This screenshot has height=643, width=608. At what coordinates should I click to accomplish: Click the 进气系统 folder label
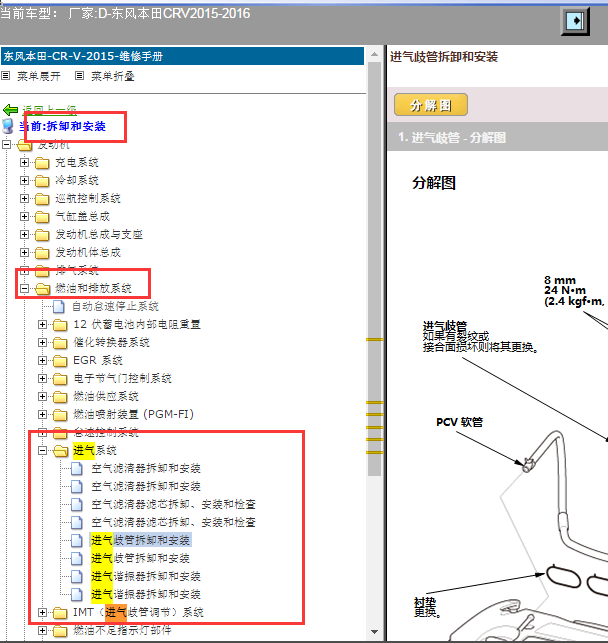(x=95, y=450)
